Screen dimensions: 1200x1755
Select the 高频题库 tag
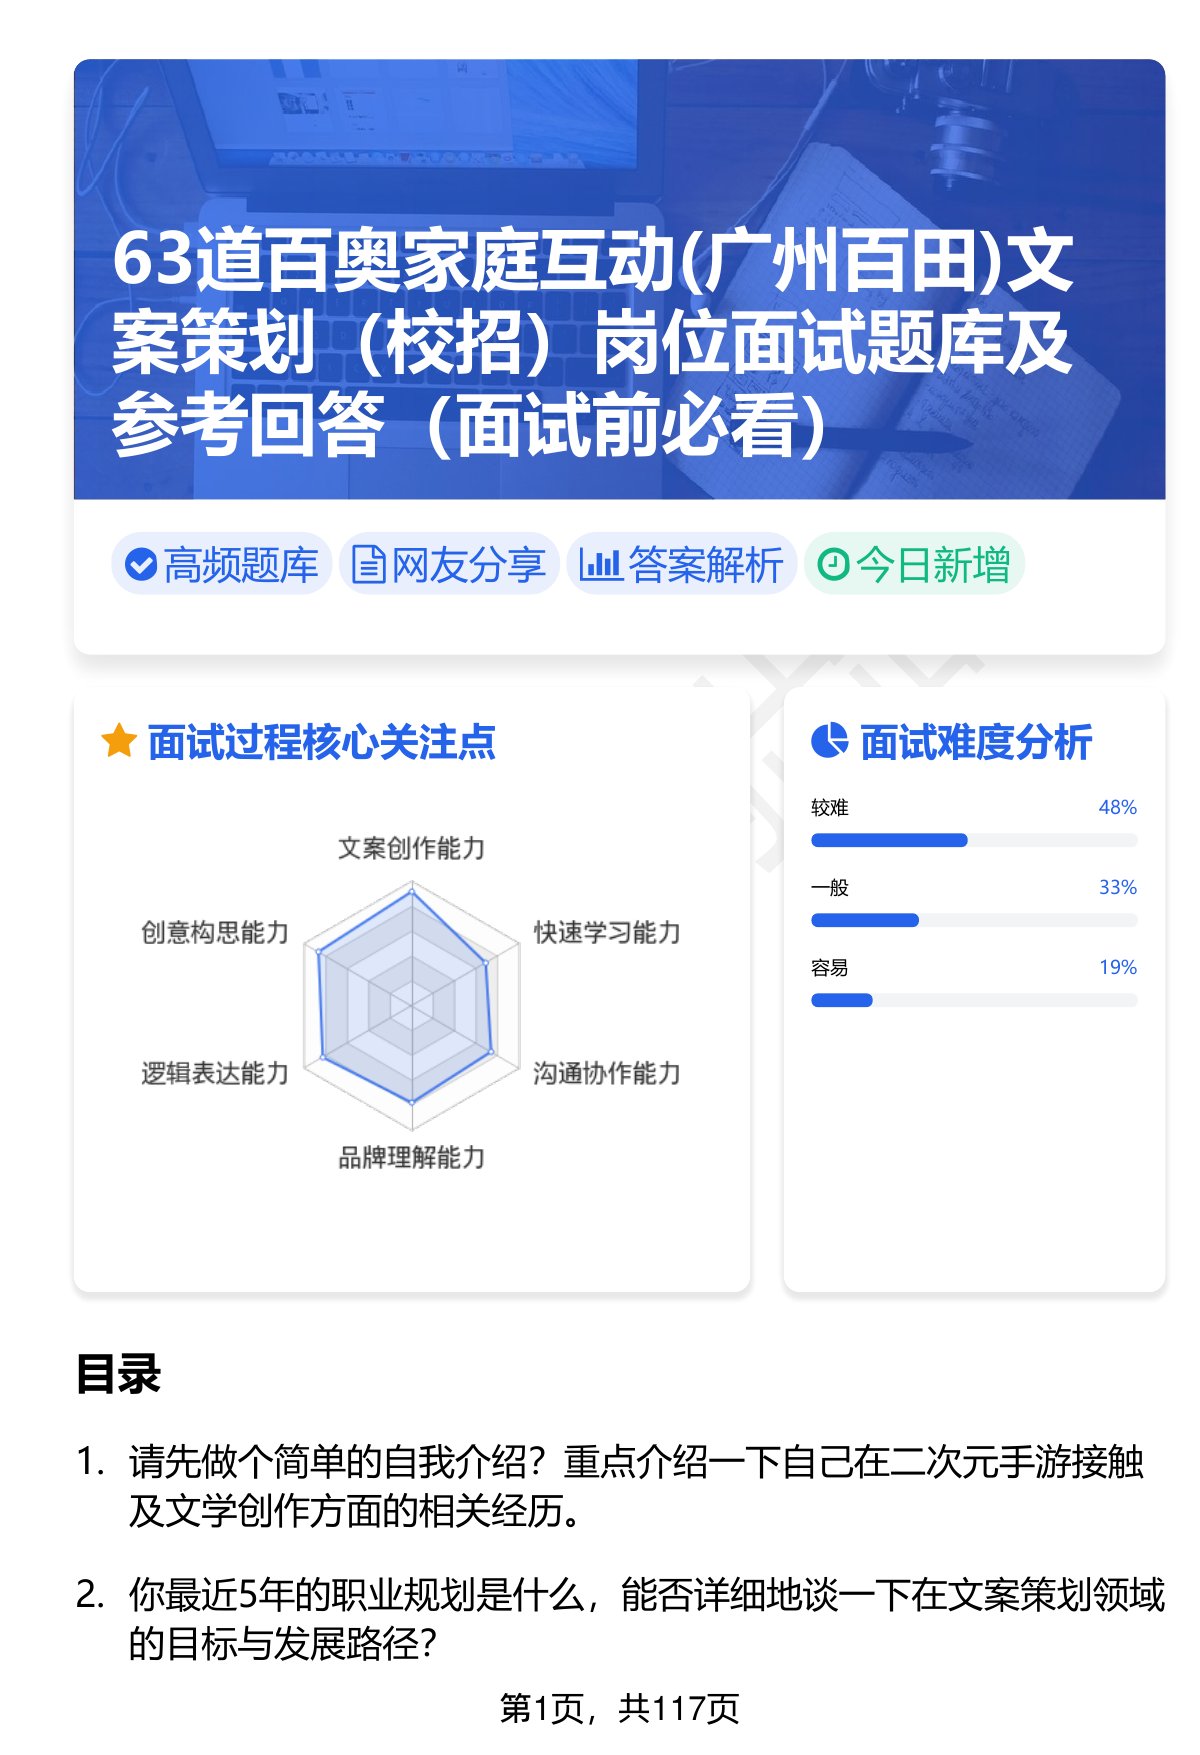click(x=221, y=565)
